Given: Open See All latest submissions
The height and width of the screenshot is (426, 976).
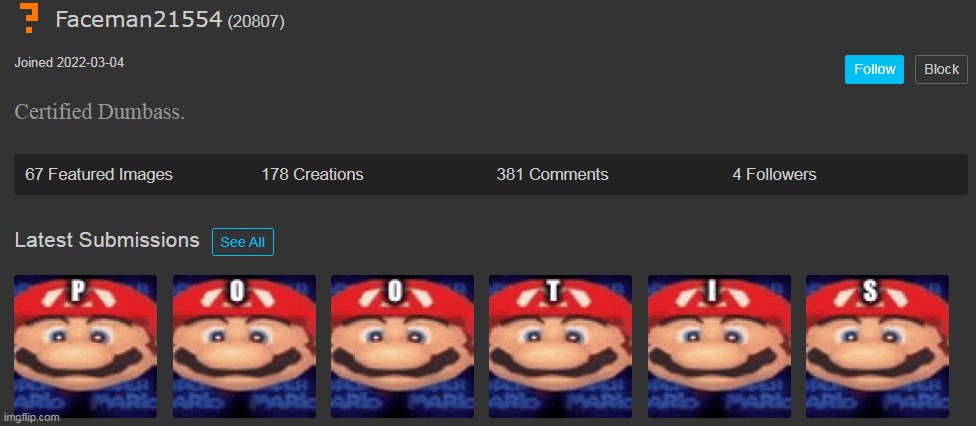Looking at the screenshot, I should click(243, 242).
